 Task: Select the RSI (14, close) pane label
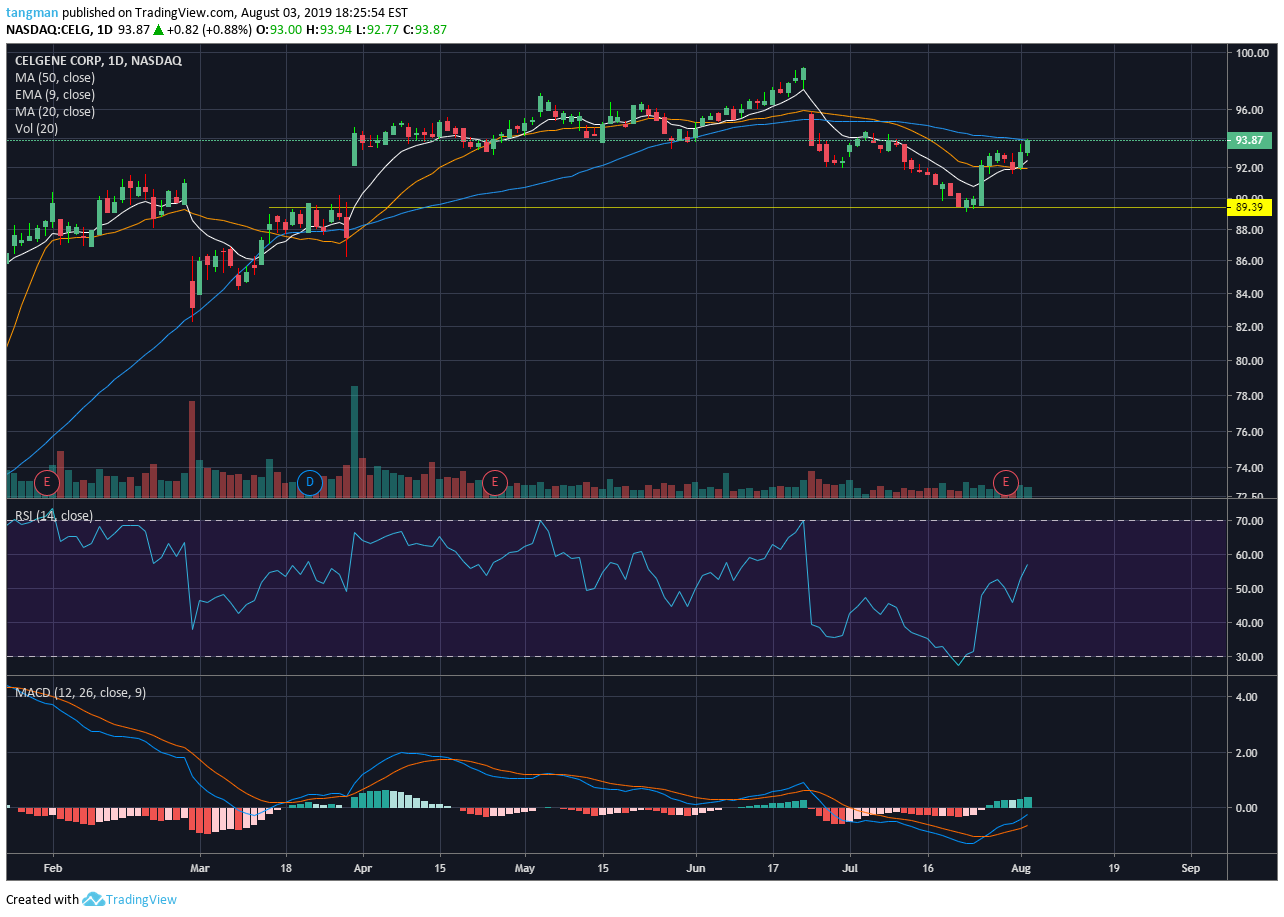(x=53, y=516)
